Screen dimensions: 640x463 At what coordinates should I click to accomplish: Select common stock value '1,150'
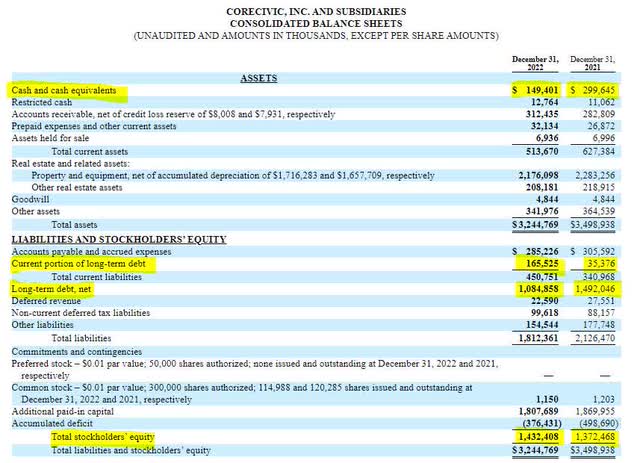547,399
